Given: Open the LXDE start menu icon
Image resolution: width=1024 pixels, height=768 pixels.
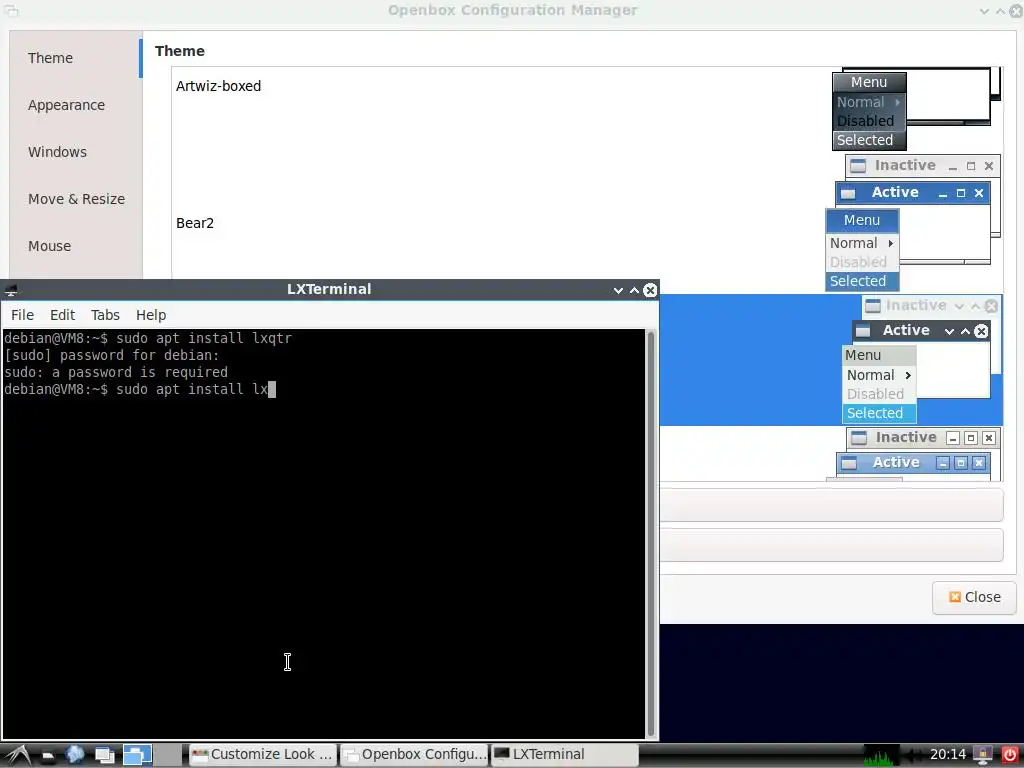Looking at the screenshot, I should pyautogui.click(x=17, y=755).
